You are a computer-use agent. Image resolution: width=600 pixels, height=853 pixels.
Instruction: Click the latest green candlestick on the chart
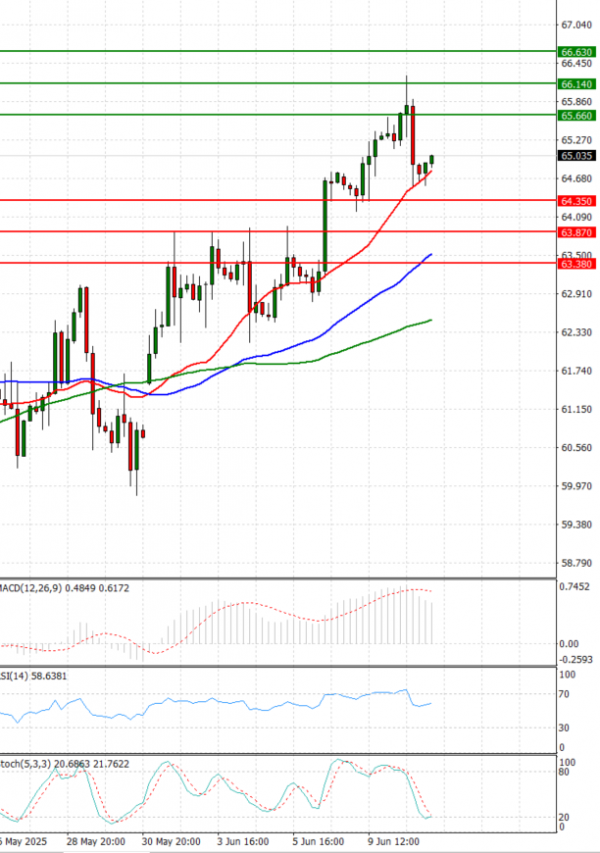point(432,160)
